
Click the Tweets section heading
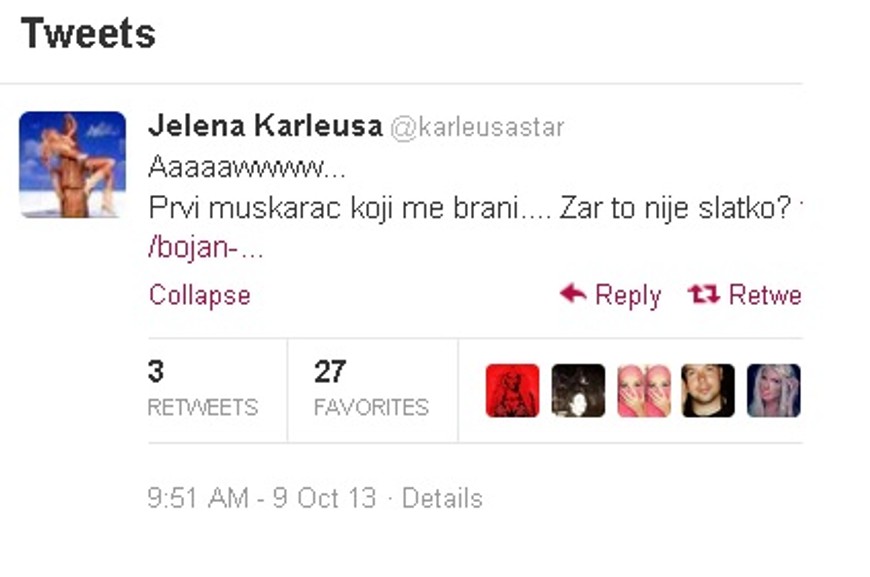click(88, 33)
